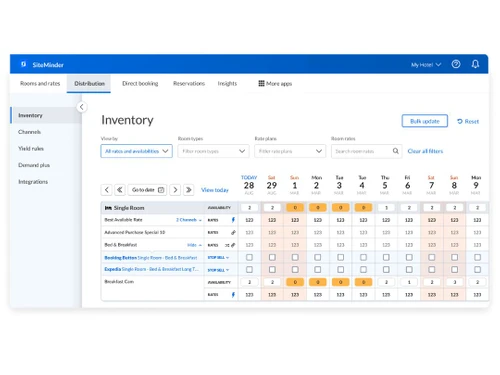Image resolution: width=500 pixels, height=375 pixels.
Task: Select the TODAY 28 date header
Action: pos(249,185)
